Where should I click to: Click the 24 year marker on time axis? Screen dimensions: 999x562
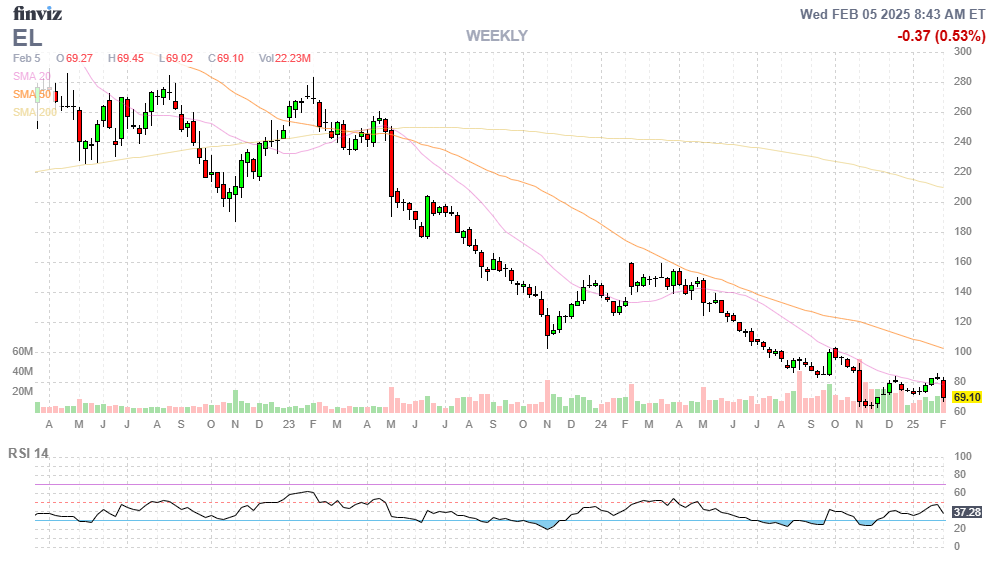[600, 425]
